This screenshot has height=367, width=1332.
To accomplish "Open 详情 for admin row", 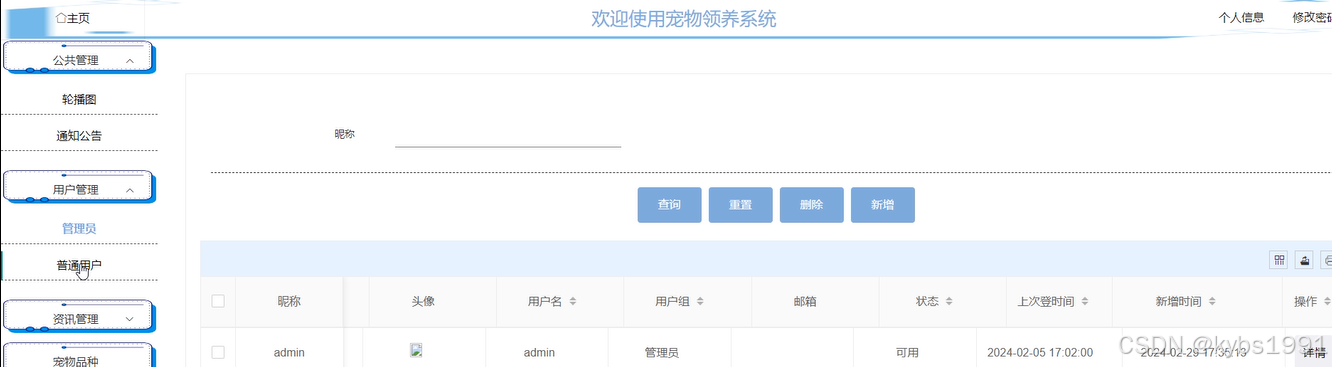I will (1314, 352).
